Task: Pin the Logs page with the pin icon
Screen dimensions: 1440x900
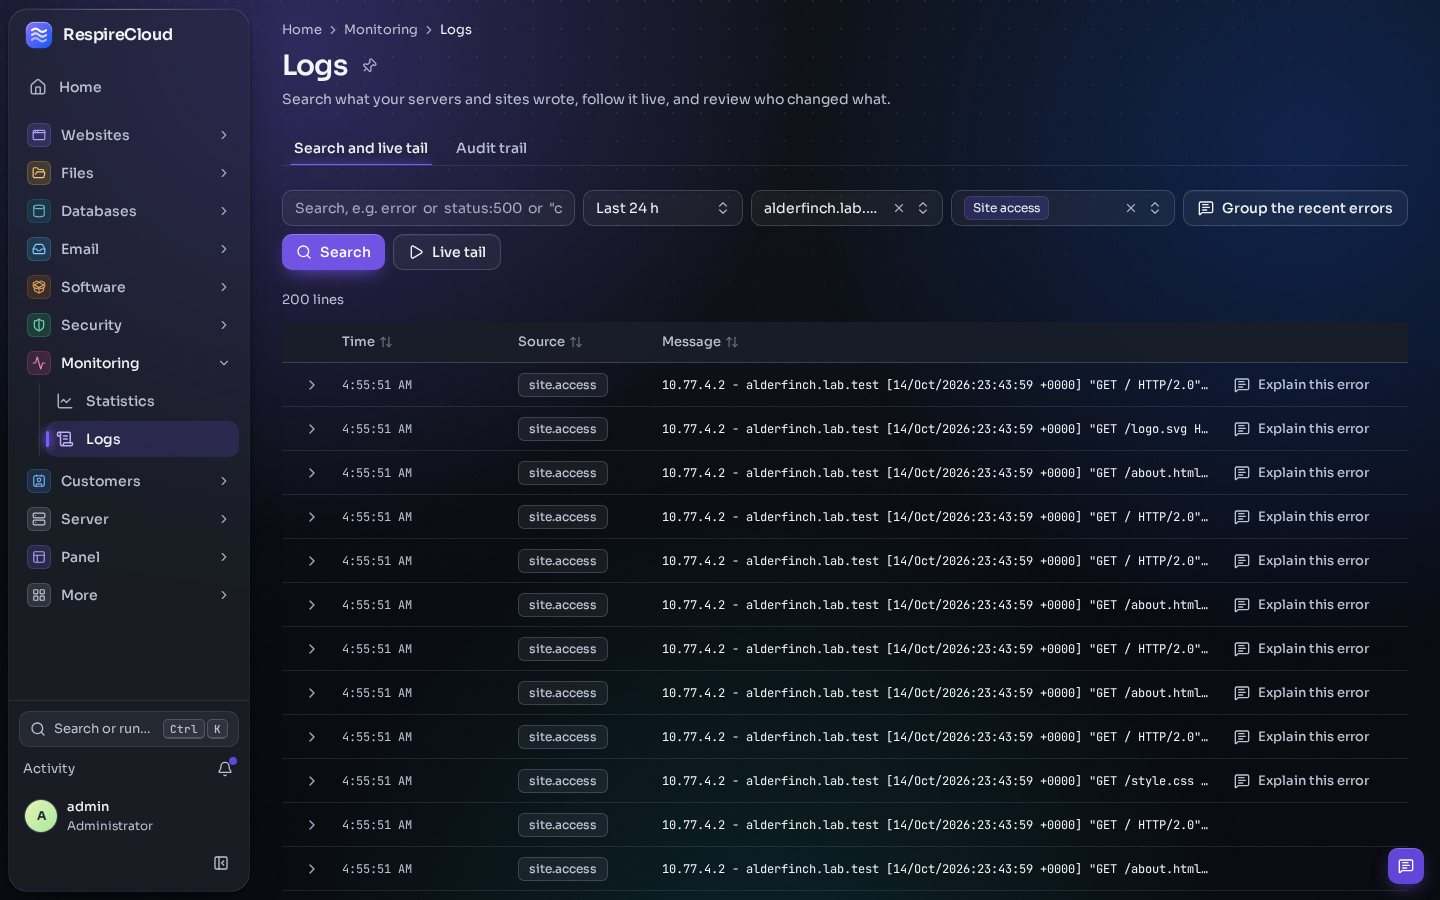Action: click(370, 65)
